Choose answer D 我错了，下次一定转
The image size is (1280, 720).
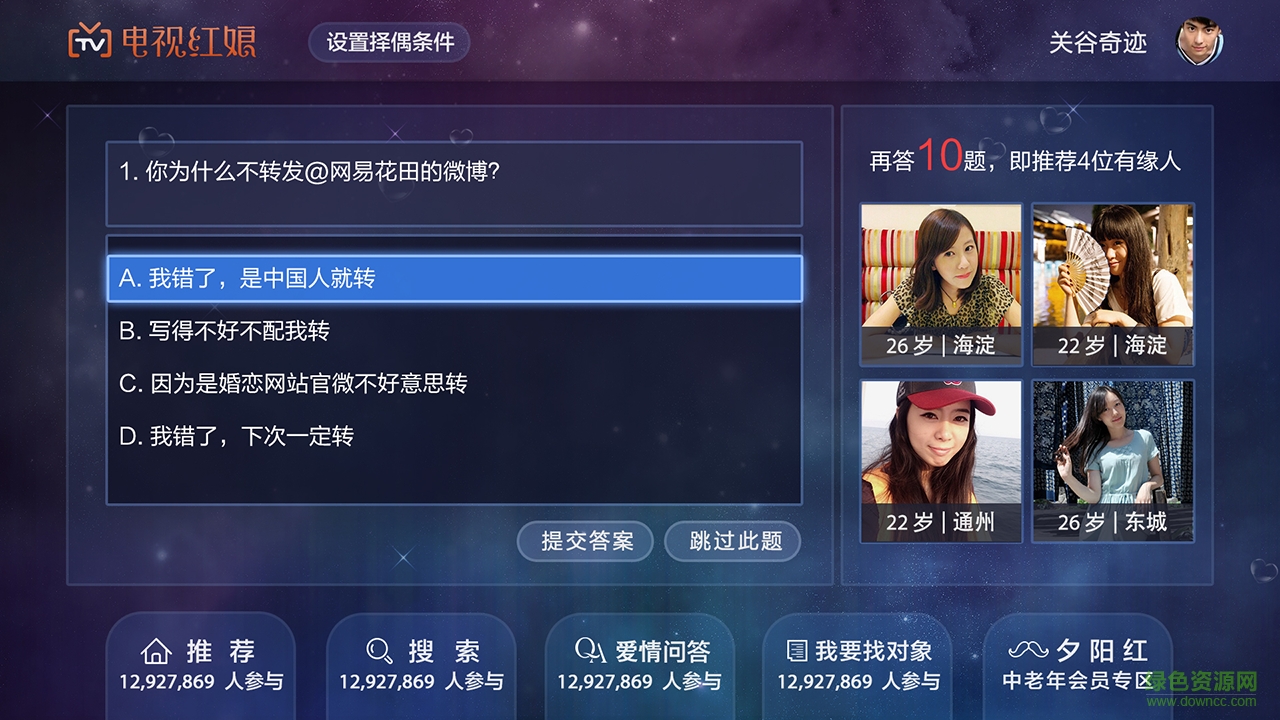tap(455, 436)
